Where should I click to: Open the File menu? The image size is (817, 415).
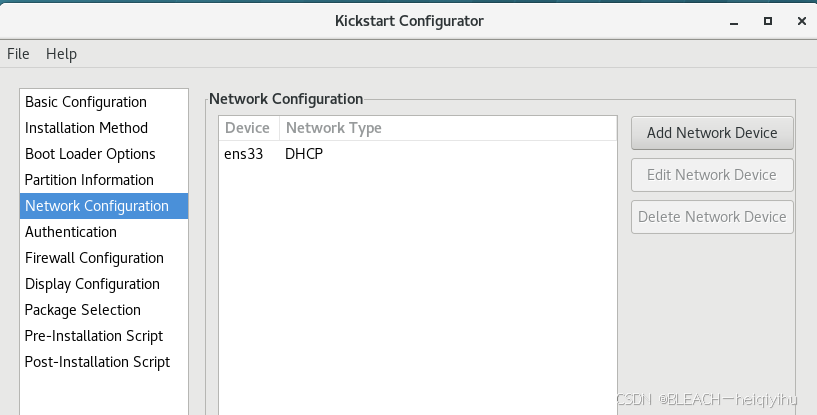[18, 54]
